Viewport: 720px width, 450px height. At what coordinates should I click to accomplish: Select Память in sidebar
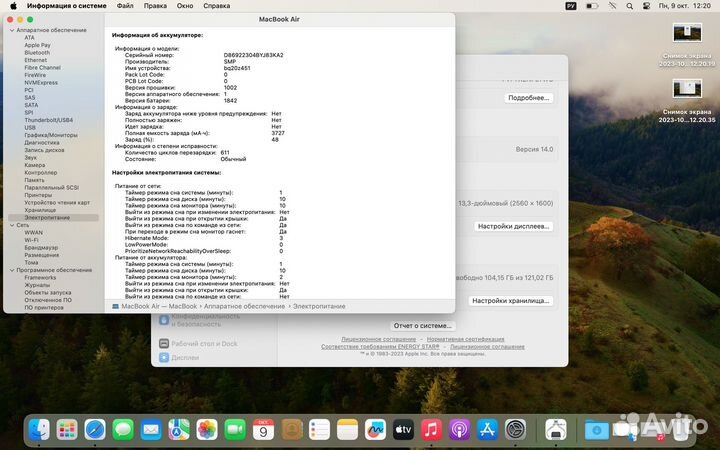point(34,180)
